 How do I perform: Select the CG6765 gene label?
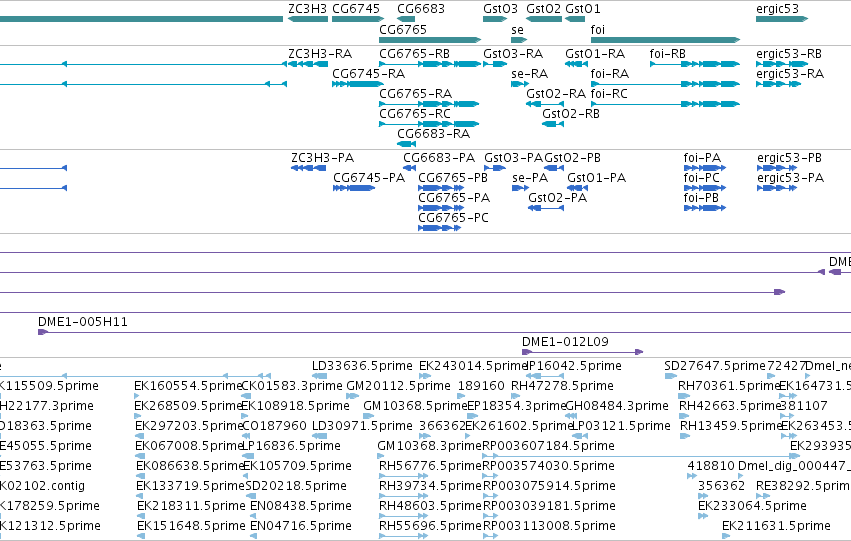tap(403, 29)
